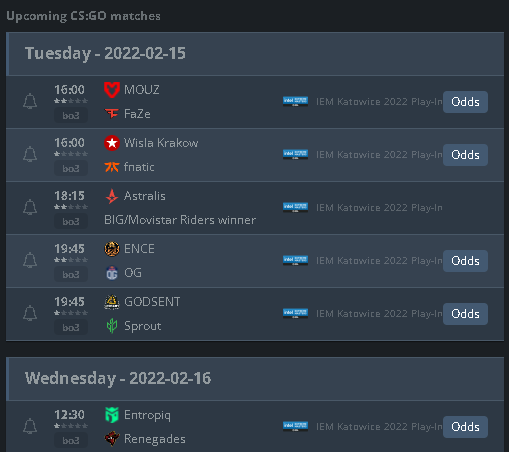Click the ENCE team logo
The width and height of the screenshot is (509, 452).
[112, 249]
